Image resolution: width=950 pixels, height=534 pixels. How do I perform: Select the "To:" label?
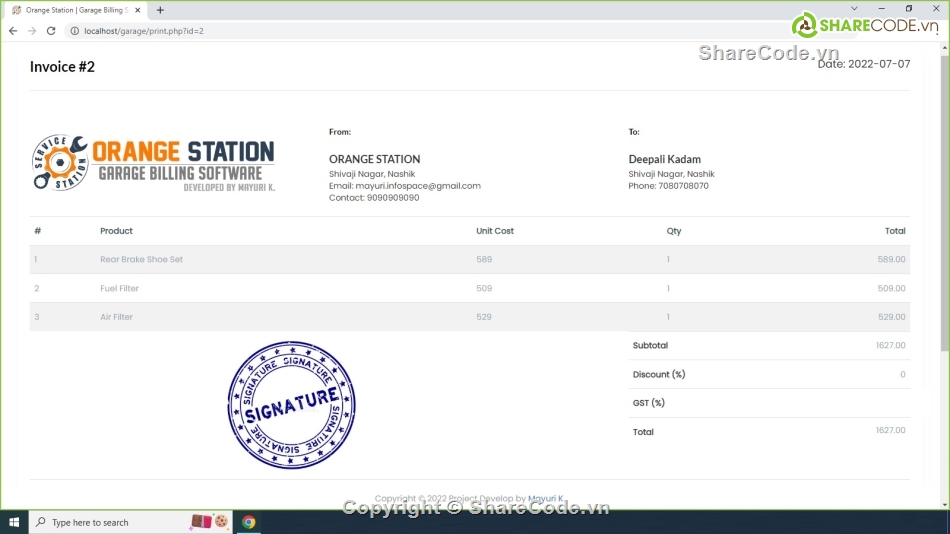coord(634,132)
